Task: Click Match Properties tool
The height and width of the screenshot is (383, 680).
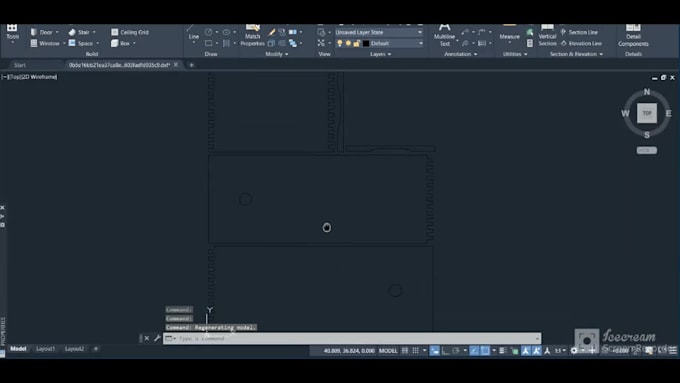Action: point(252,36)
